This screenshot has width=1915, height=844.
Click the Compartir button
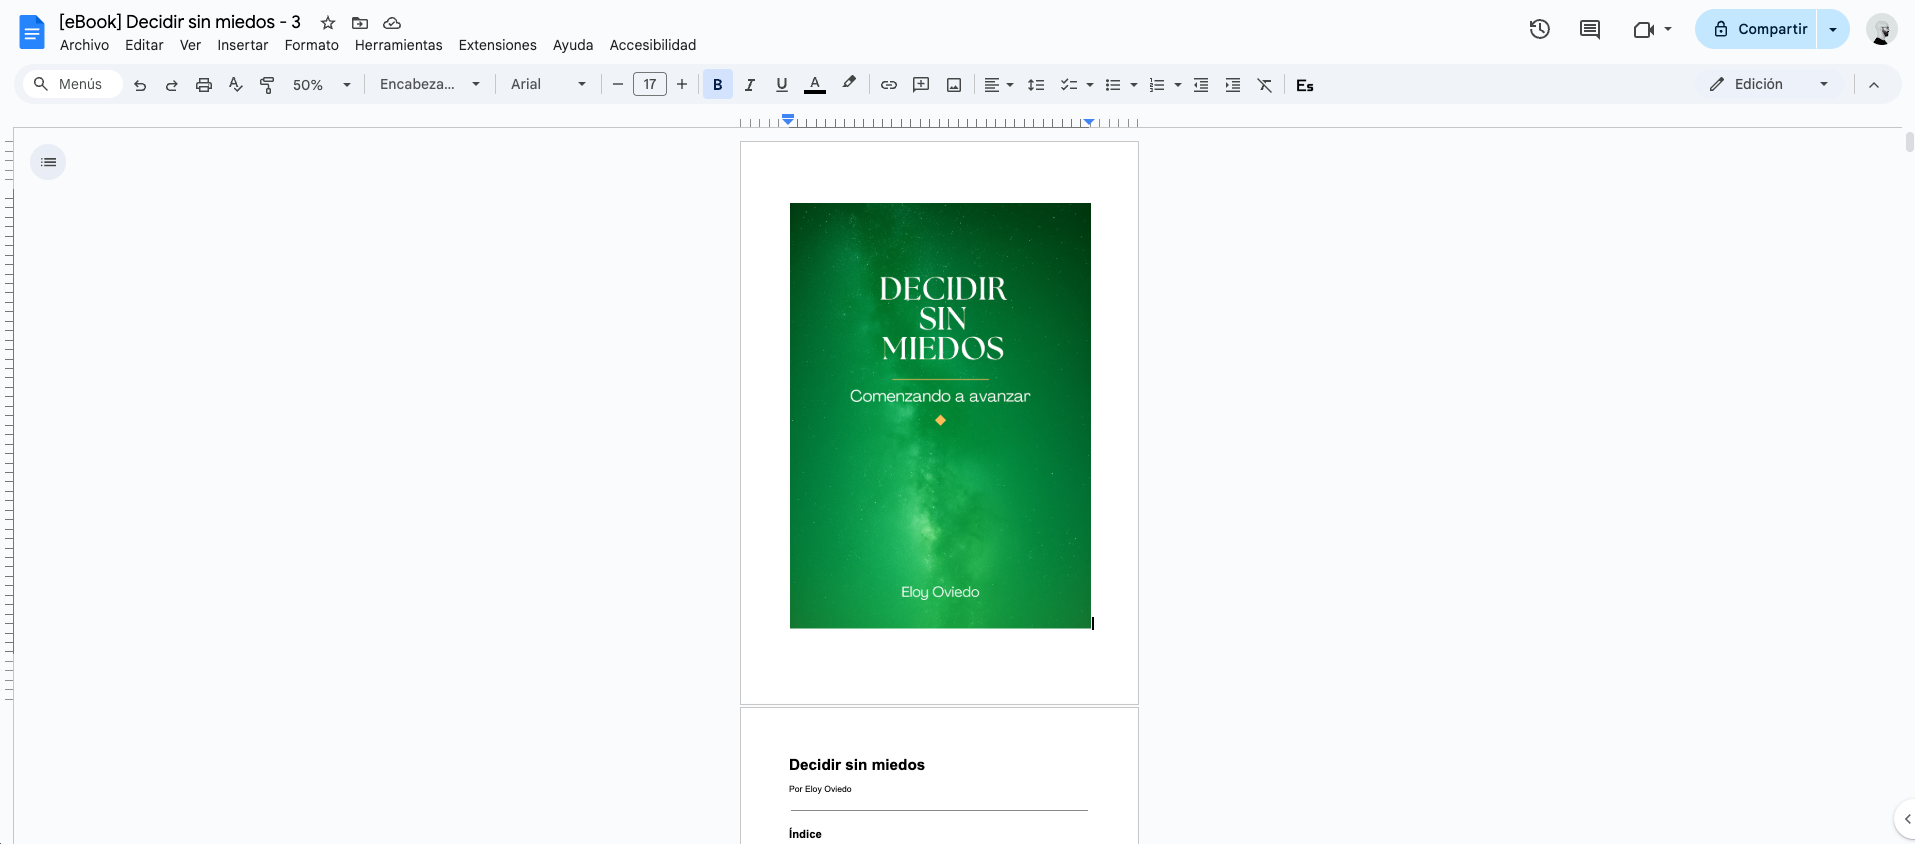click(1757, 29)
